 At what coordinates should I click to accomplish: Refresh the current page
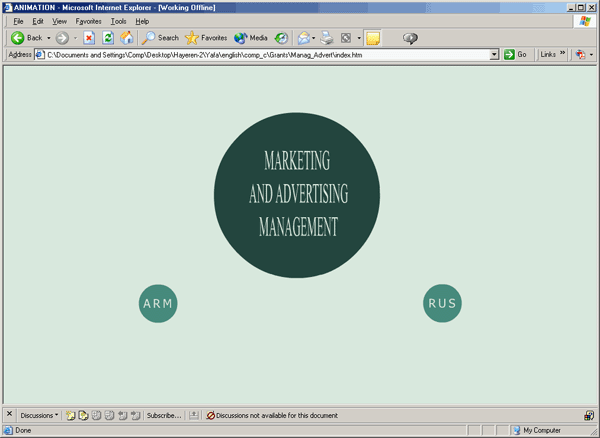(x=108, y=38)
